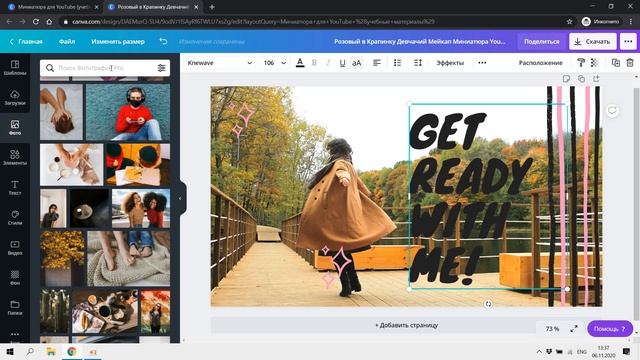Enter fullscreen presentation mode
The height and width of the screenshot is (360, 640).
pyautogui.click(x=574, y=329)
